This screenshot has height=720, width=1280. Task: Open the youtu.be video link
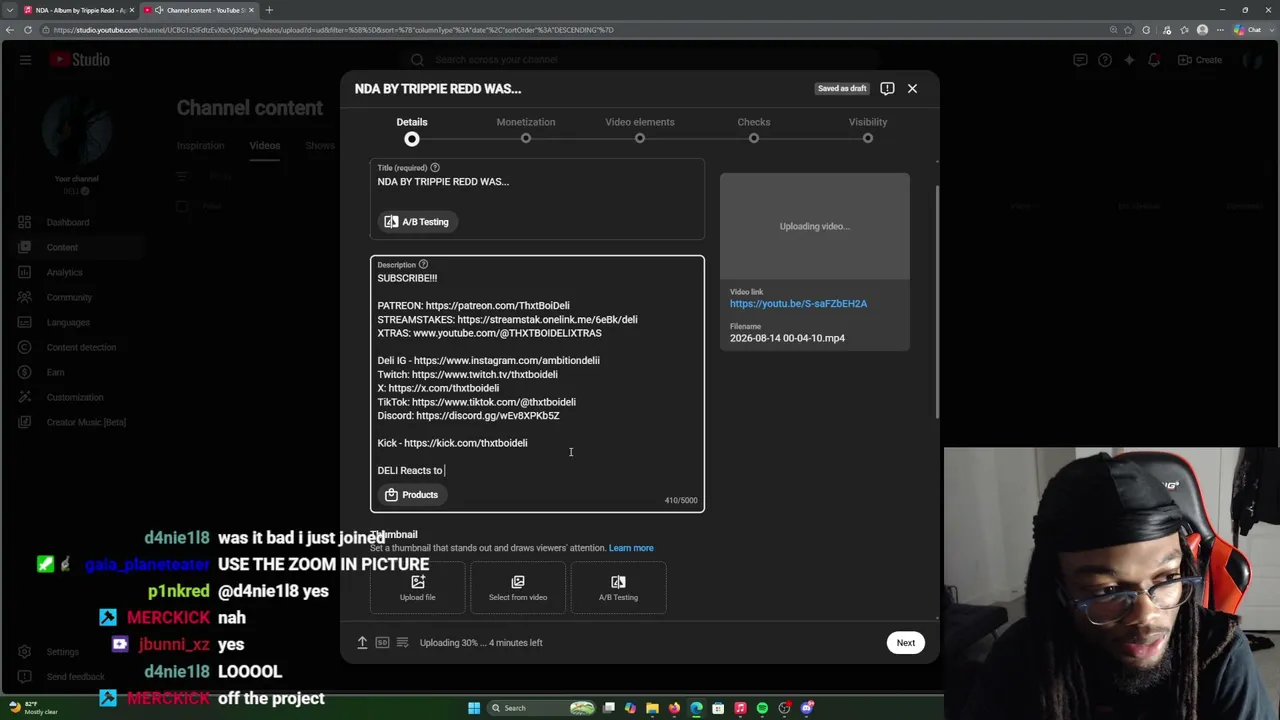coord(798,304)
